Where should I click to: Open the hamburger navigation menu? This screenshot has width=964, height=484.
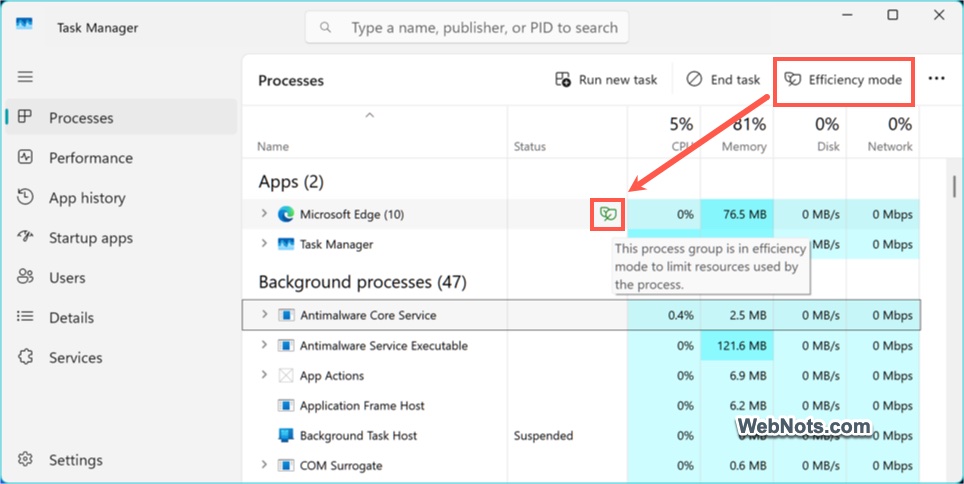tap(25, 77)
